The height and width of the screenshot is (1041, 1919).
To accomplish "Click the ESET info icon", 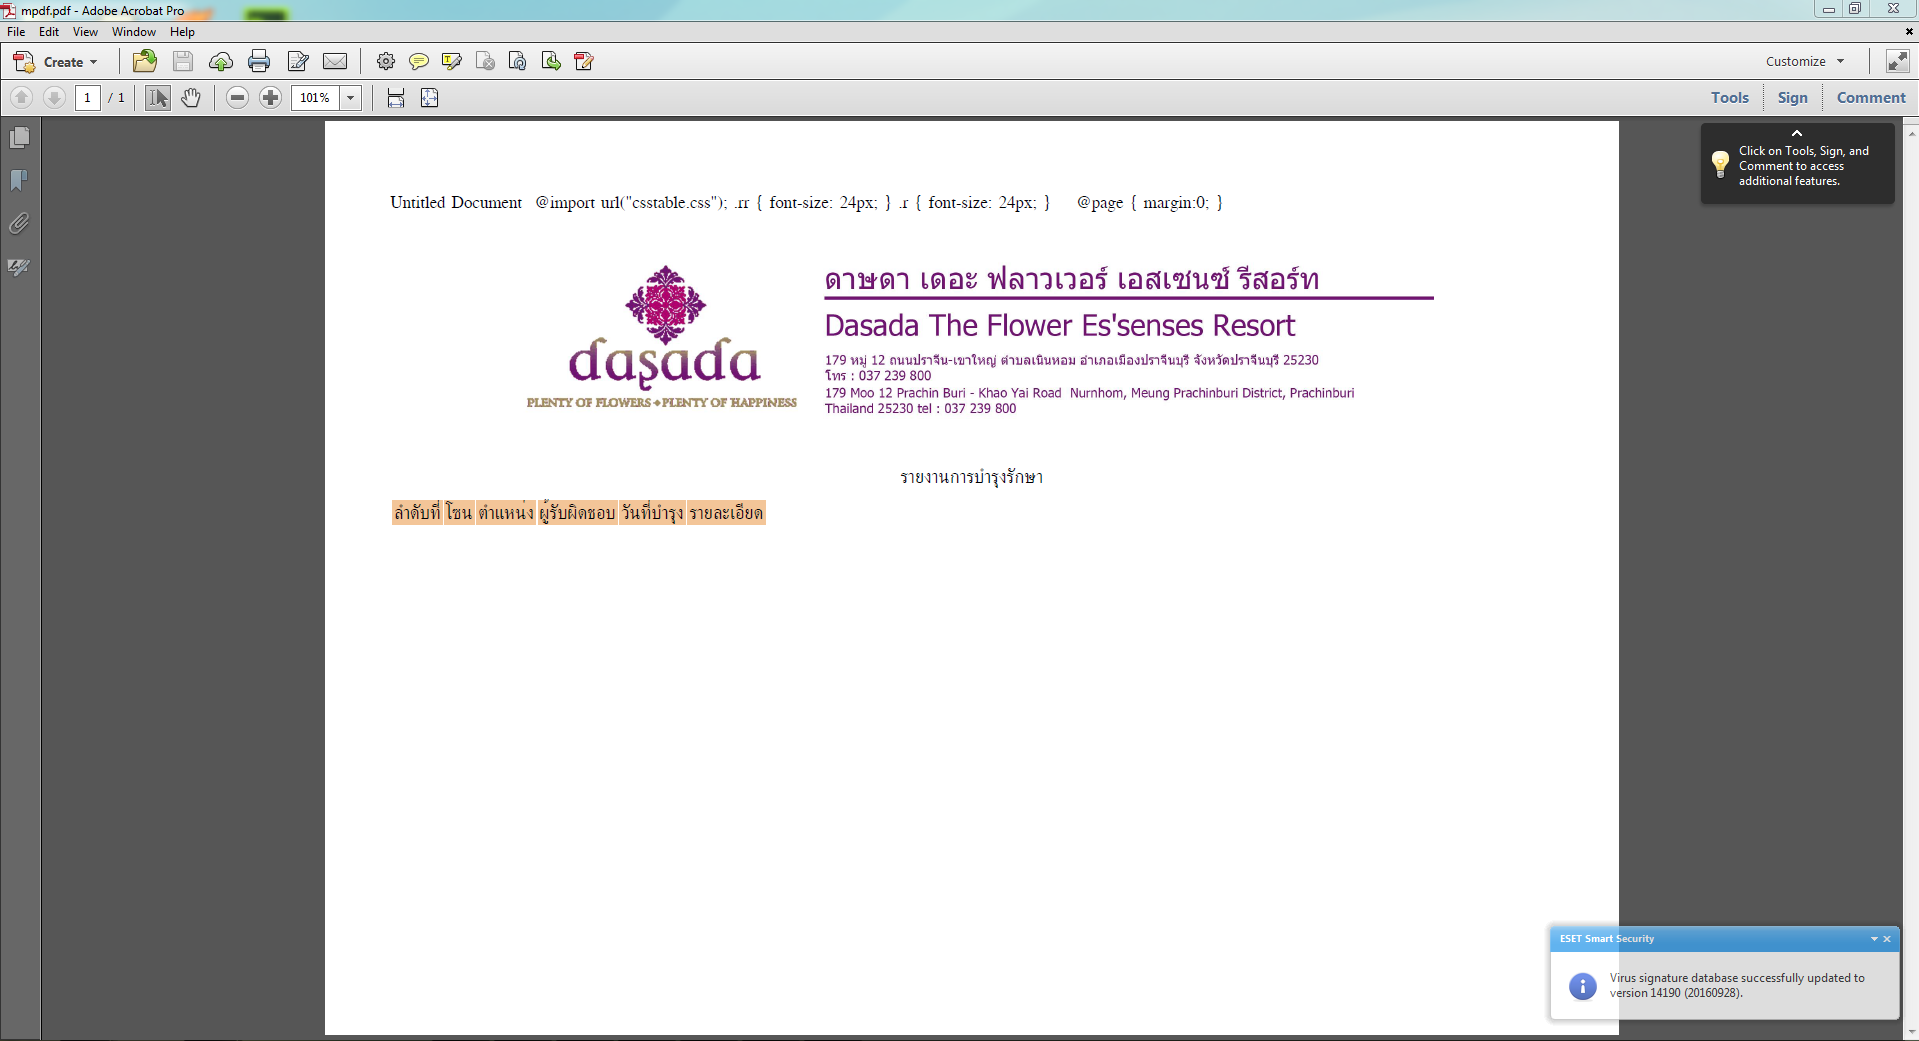I will click(x=1583, y=986).
